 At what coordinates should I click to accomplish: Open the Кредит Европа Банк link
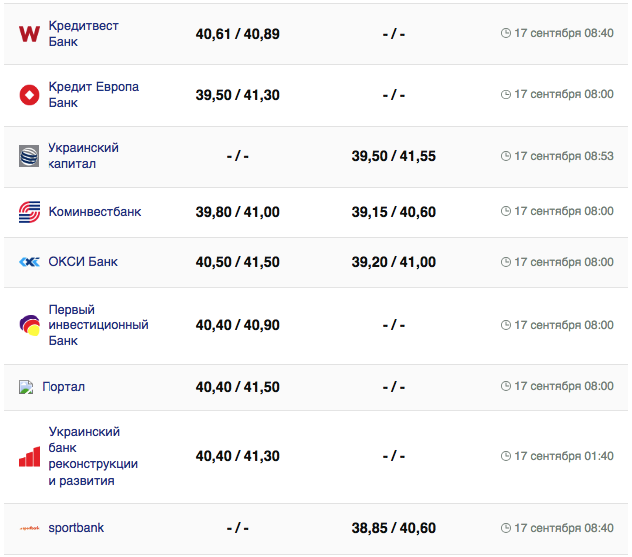pyautogui.click(x=93, y=94)
